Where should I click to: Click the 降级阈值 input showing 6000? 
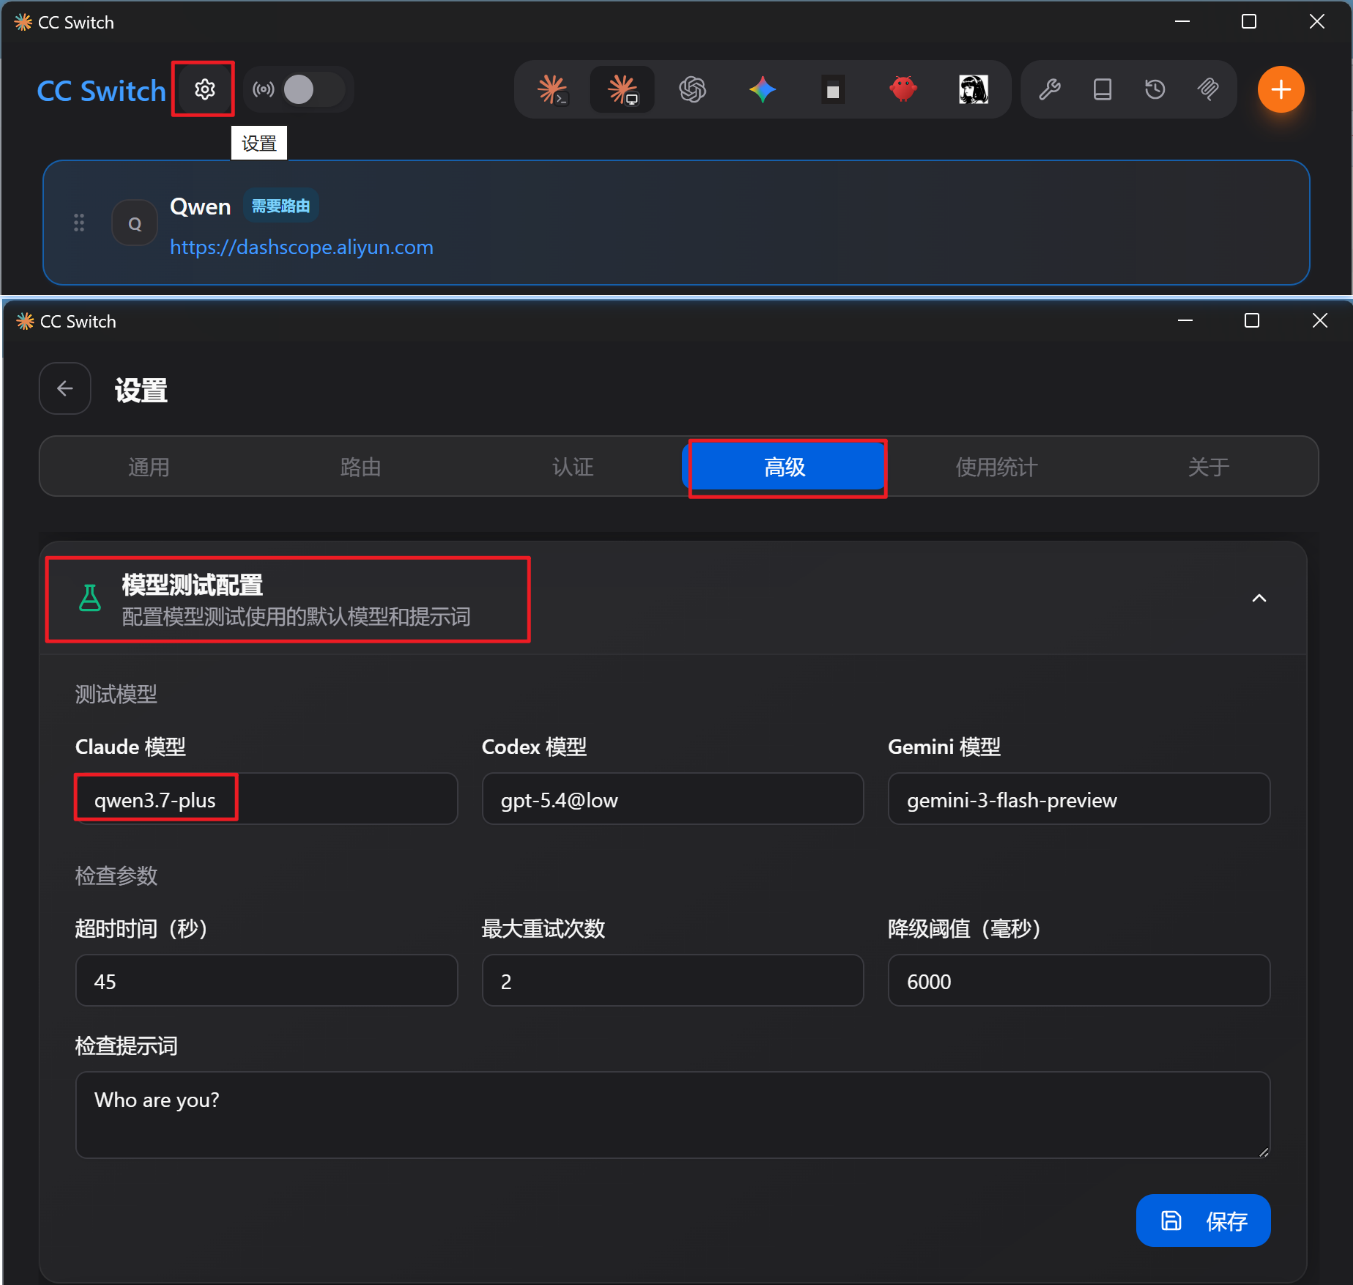pyautogui.click(x=1079, y=981)
